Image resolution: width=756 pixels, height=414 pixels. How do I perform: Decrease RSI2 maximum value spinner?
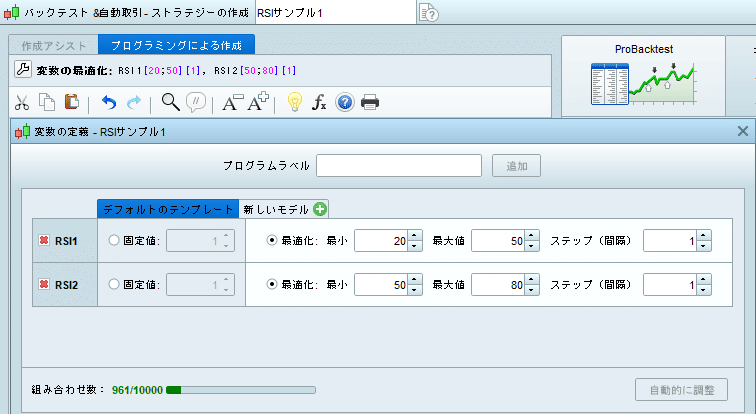tap(532, 290)
